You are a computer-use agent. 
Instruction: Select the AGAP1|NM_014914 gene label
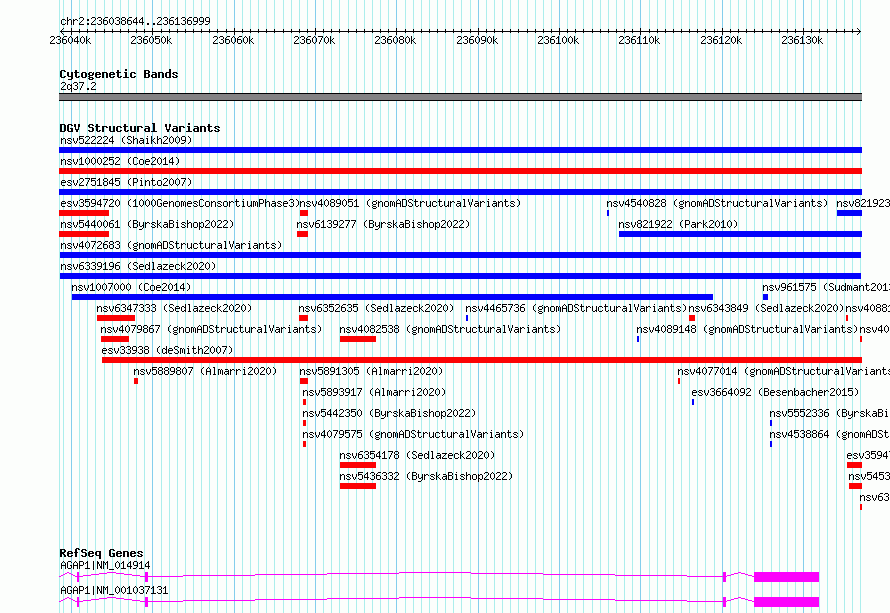(x=105, y=565)
